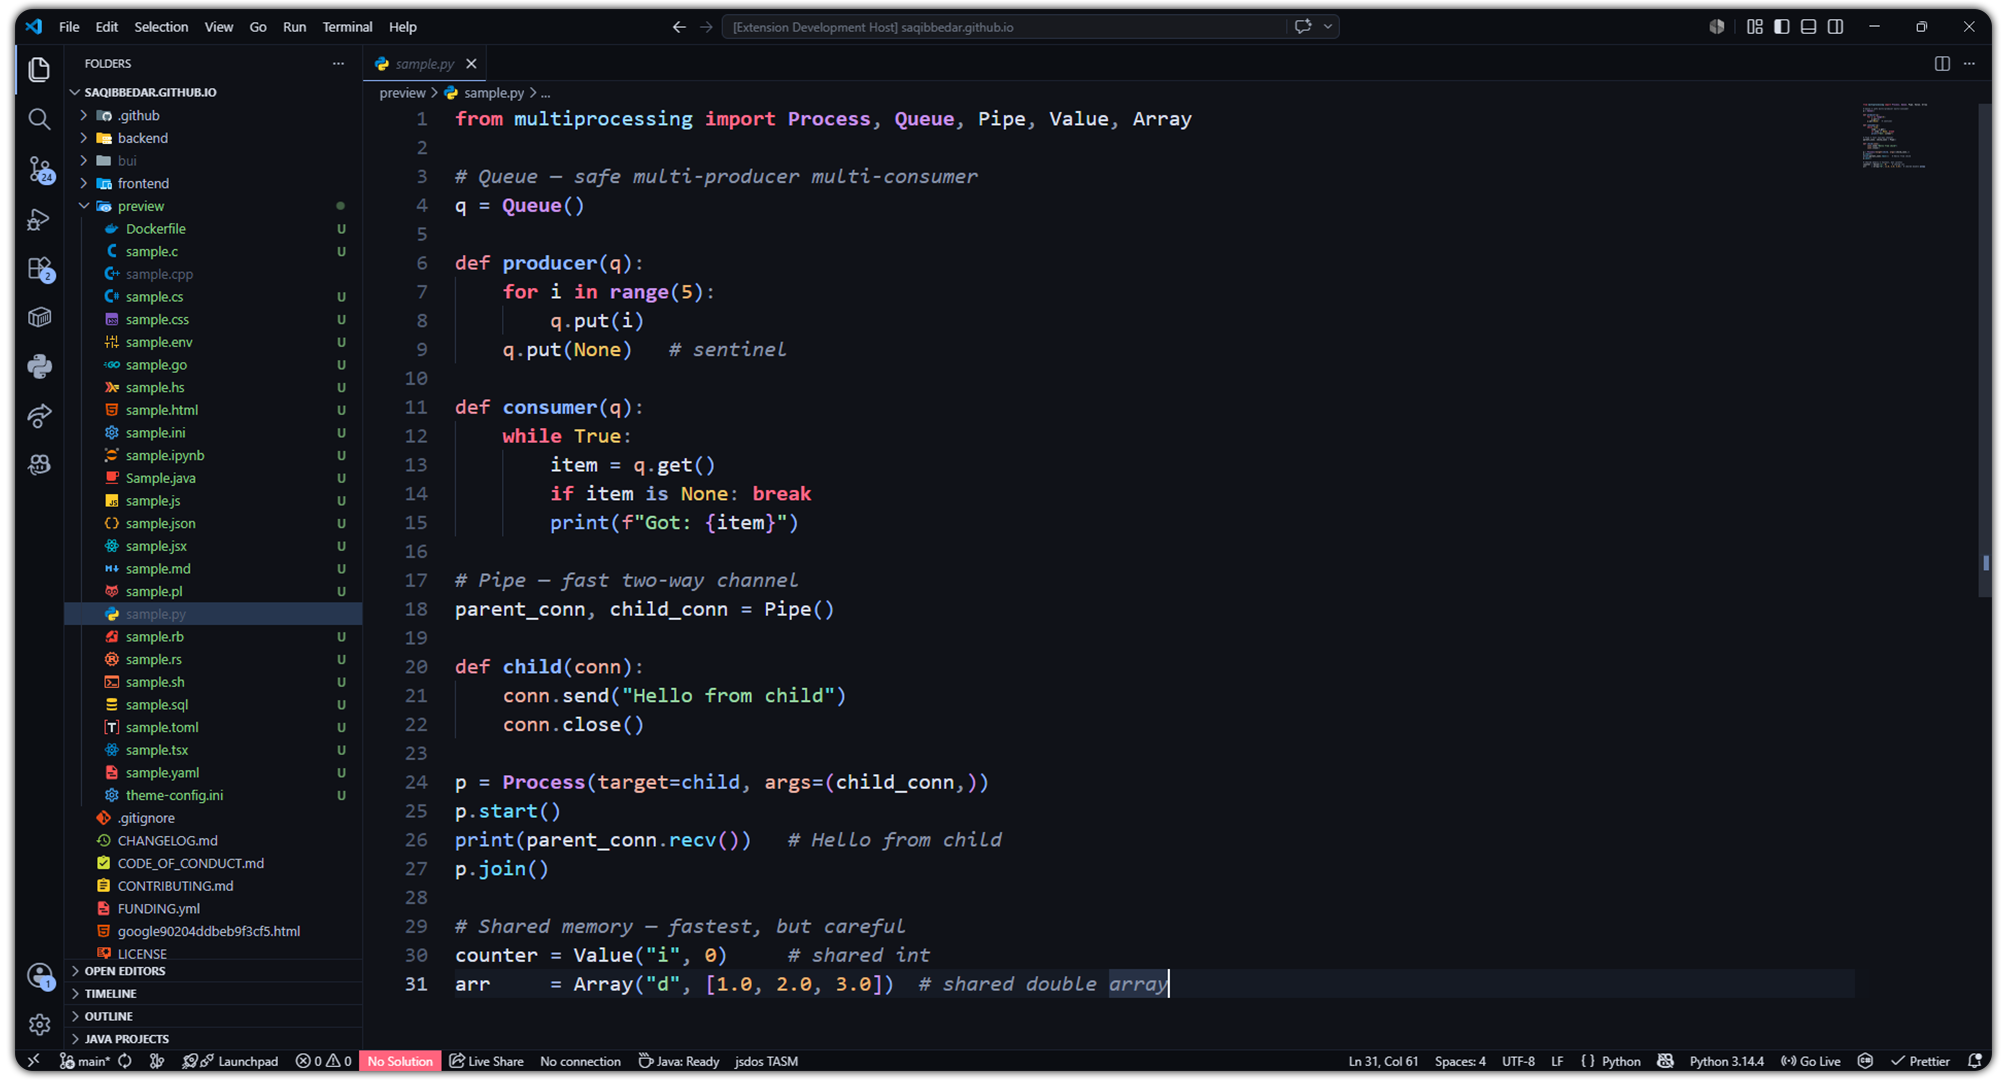Image resolution: width=2007 pixels, height=1080 pixels.
Task: Open the File menu
Action: (69, 27)
